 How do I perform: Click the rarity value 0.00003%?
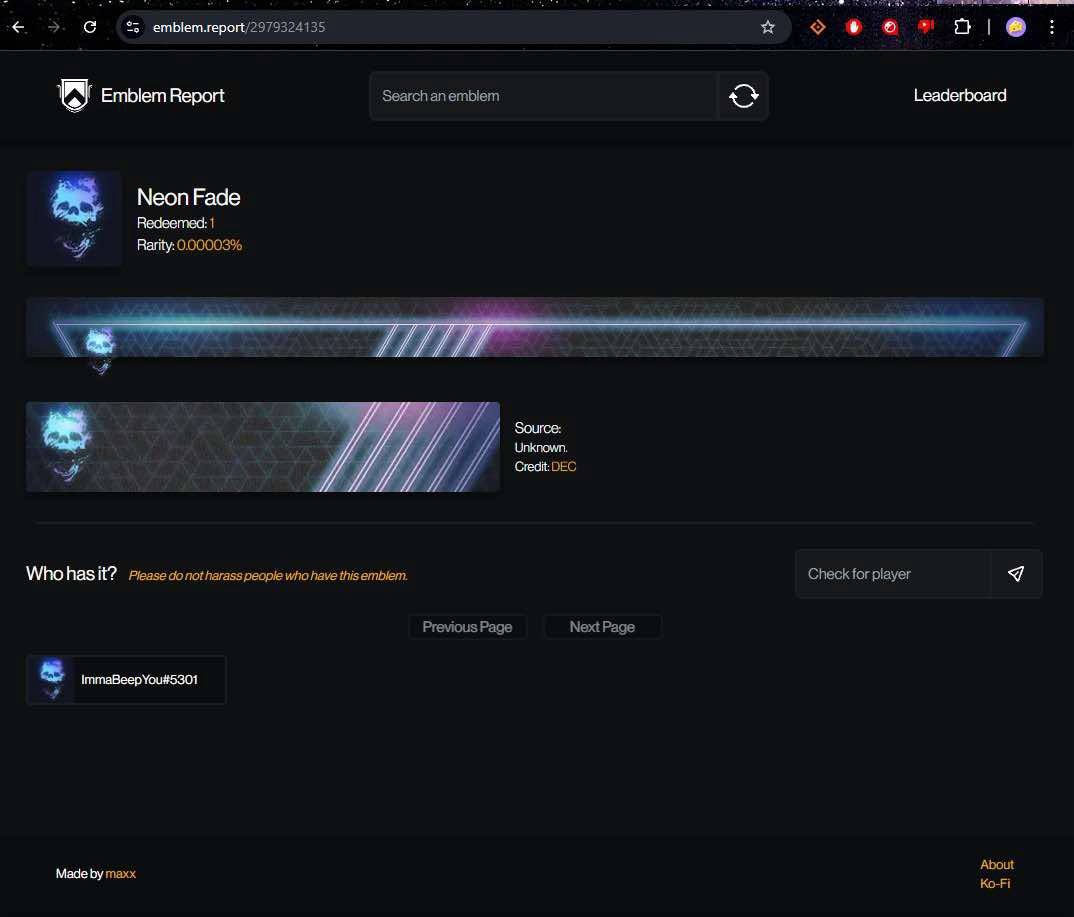coord(210,245)
